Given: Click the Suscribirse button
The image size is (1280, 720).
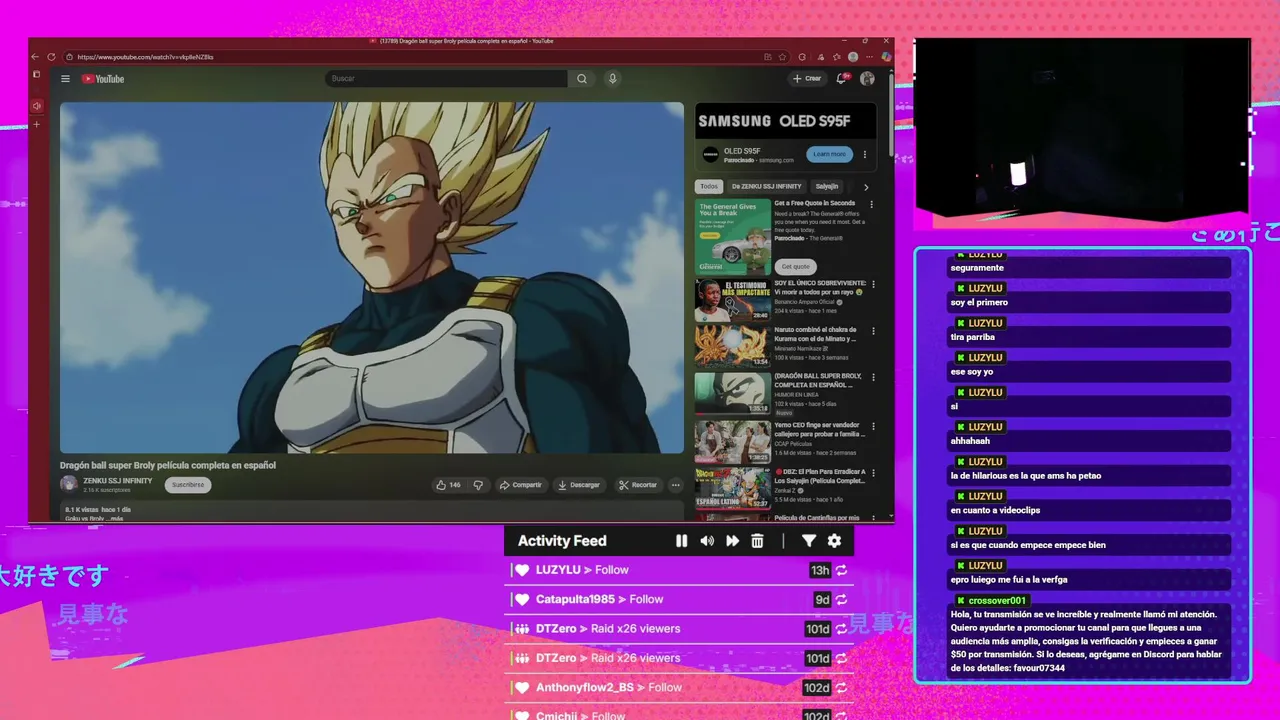Looking at the screenshot, I should click(188, 485).
